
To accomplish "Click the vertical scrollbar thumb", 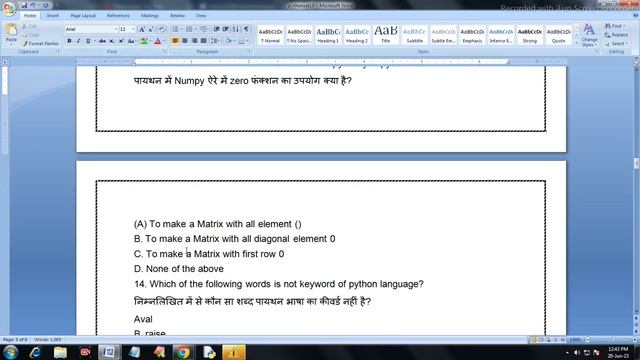I will click(x=636, y=163).
